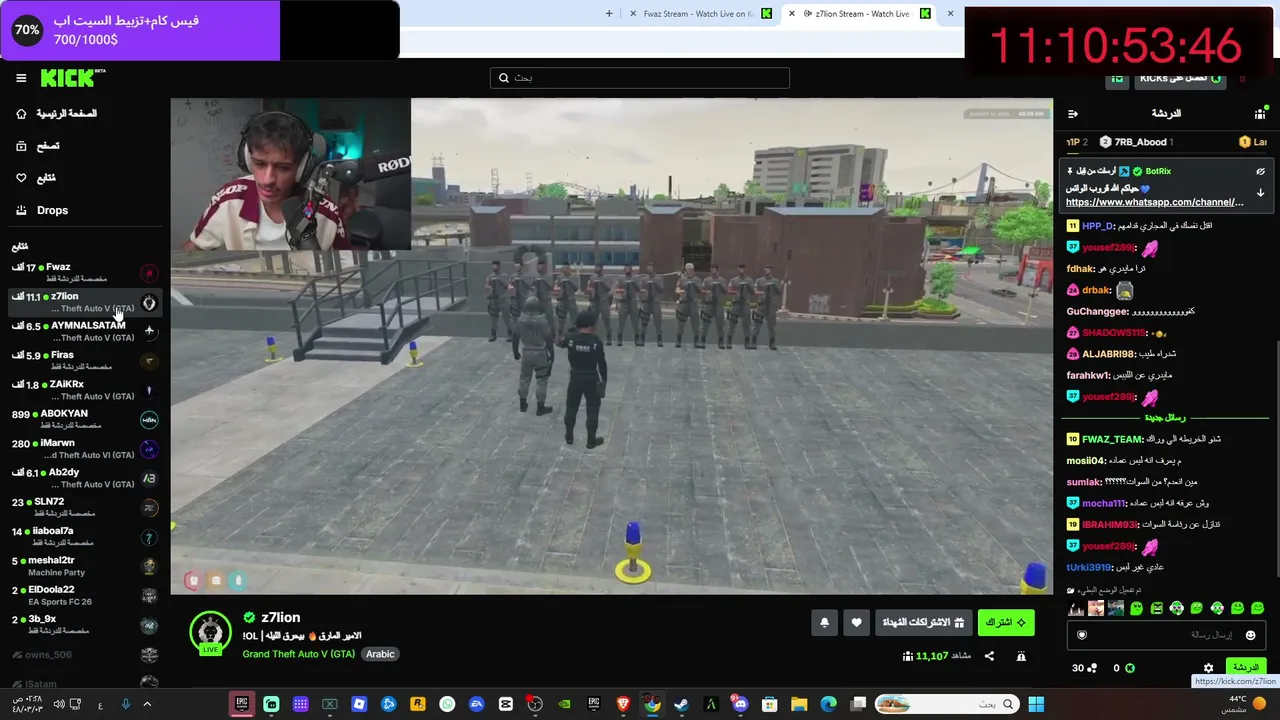Send message with the green chat button
This screenshot has width=1280, height=720.
(1245, 667)
